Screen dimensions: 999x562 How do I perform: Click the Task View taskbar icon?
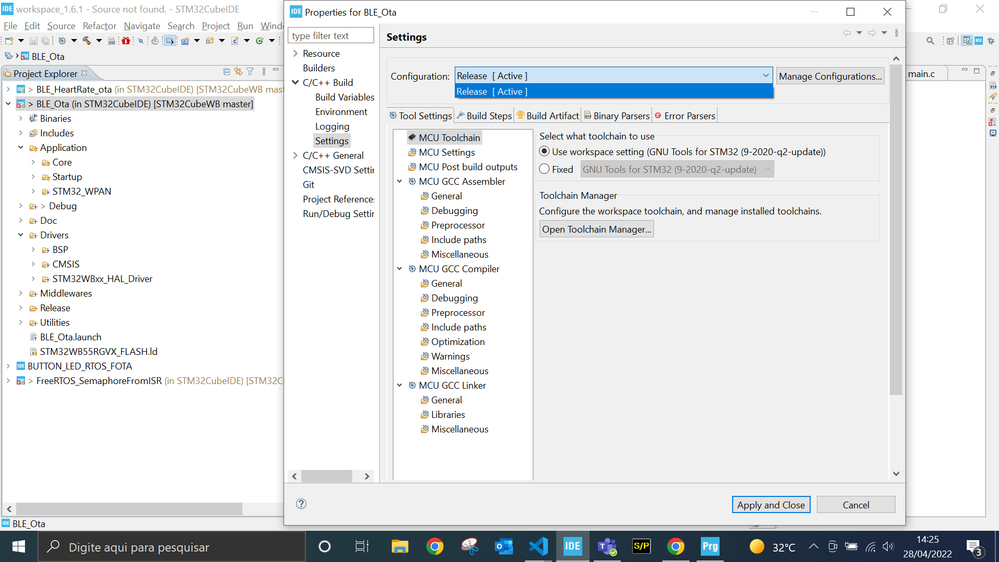tap(362, 547)
